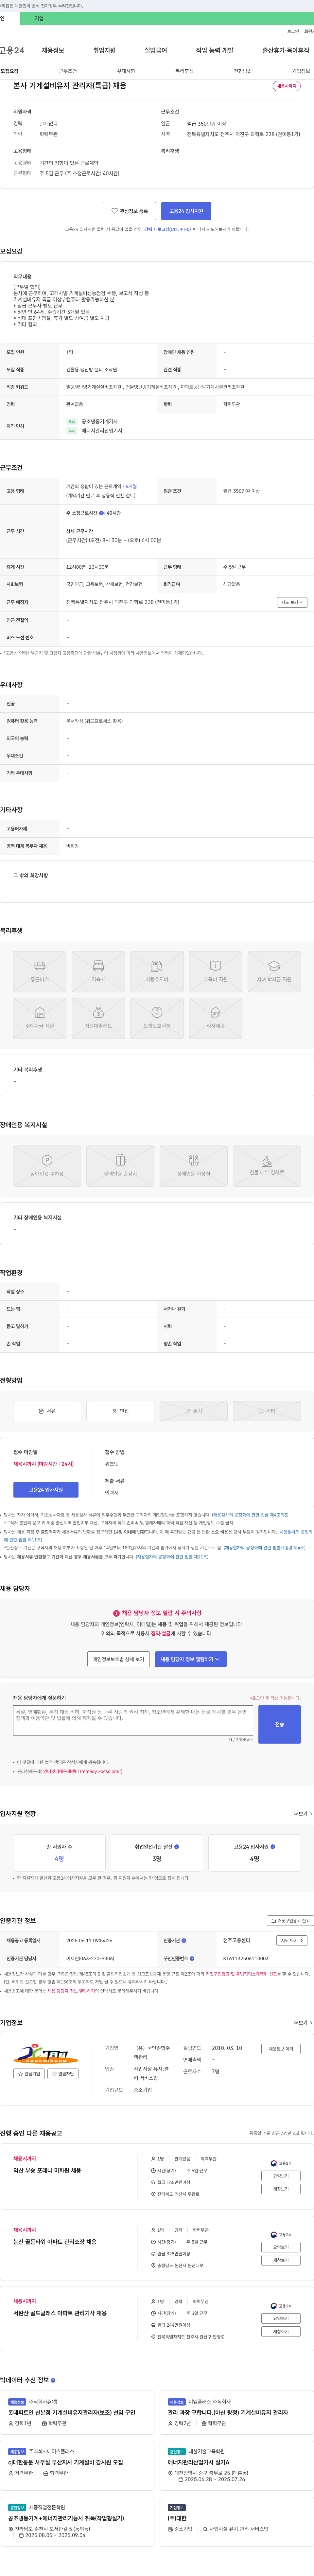Click 개인정보보호법 상세 보기 button
This screenshot has height=2576, width=314.
pos(118,1659)
